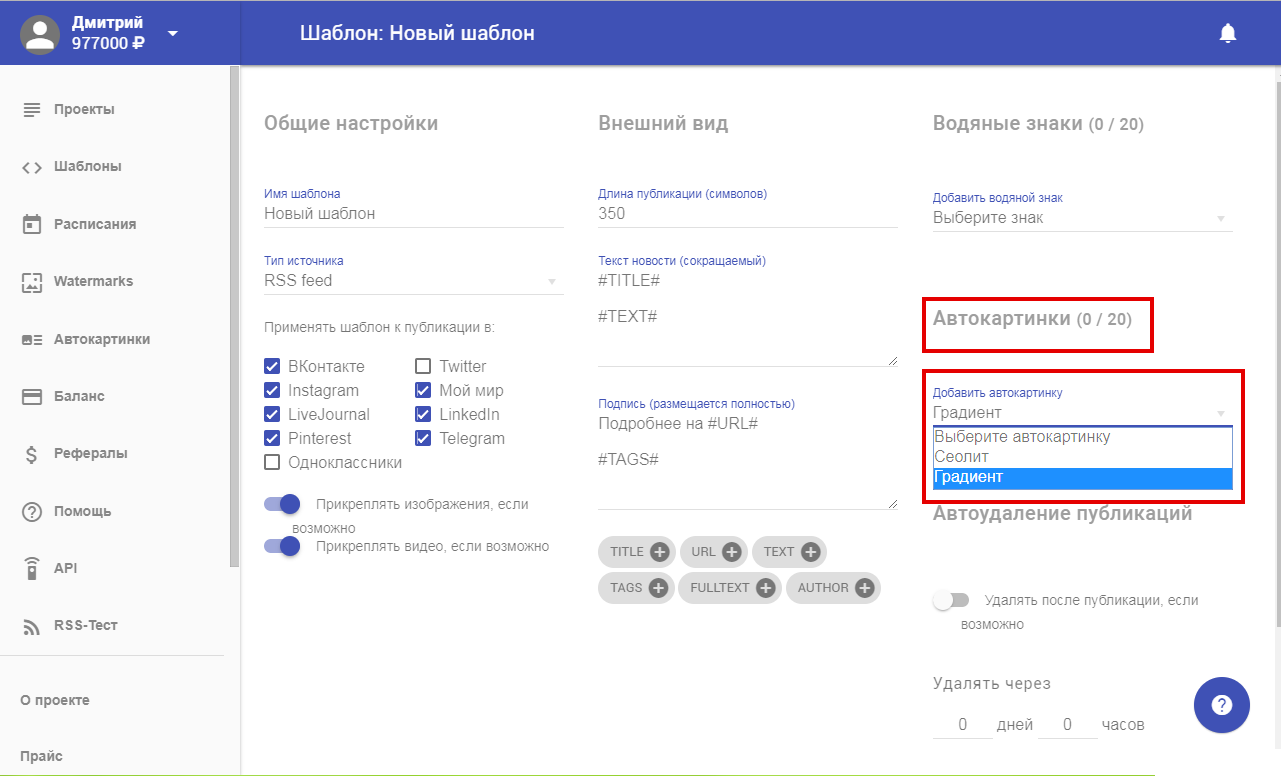Toggle Удалять после публикации switch
The image size is (1281, 776).
click(x=951, y=601)
